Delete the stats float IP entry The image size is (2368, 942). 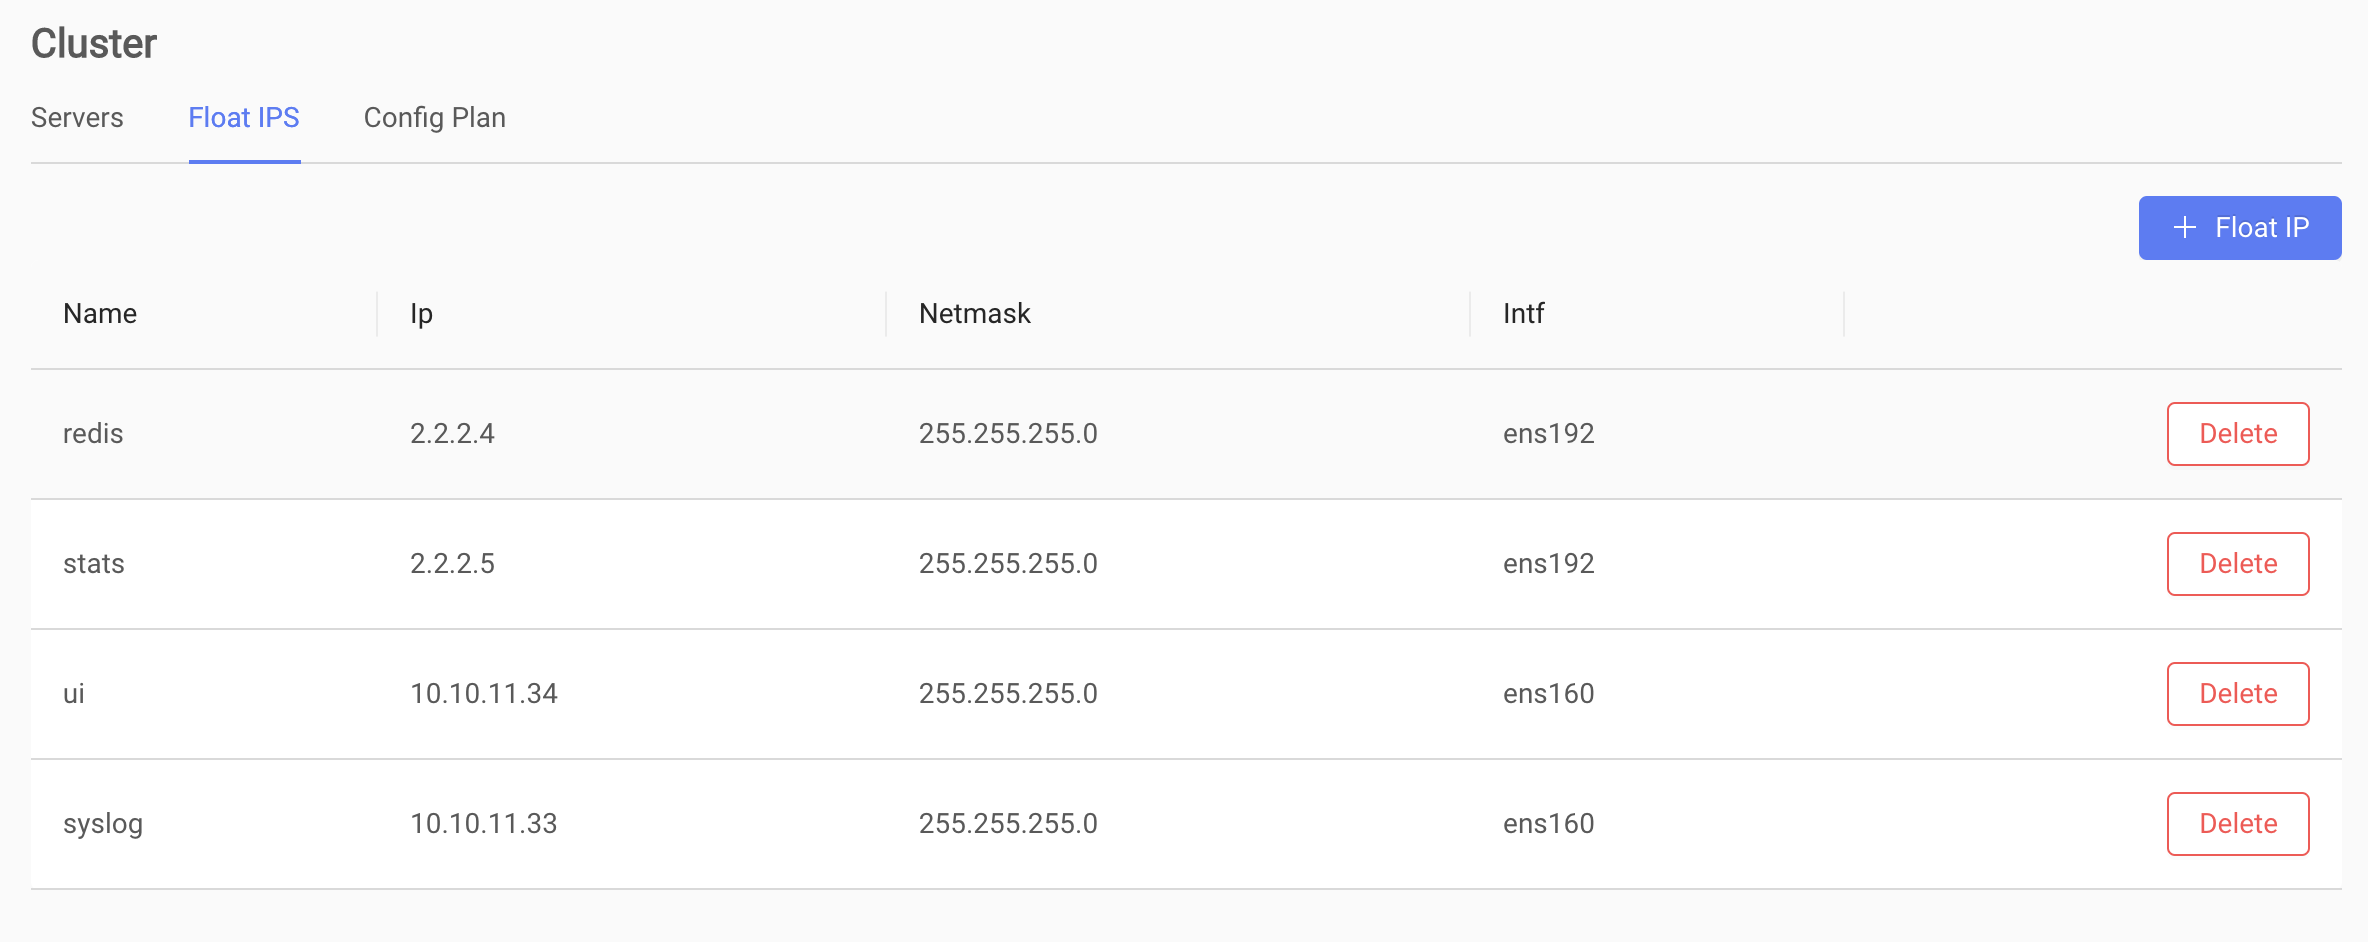tap(2238, 564)
